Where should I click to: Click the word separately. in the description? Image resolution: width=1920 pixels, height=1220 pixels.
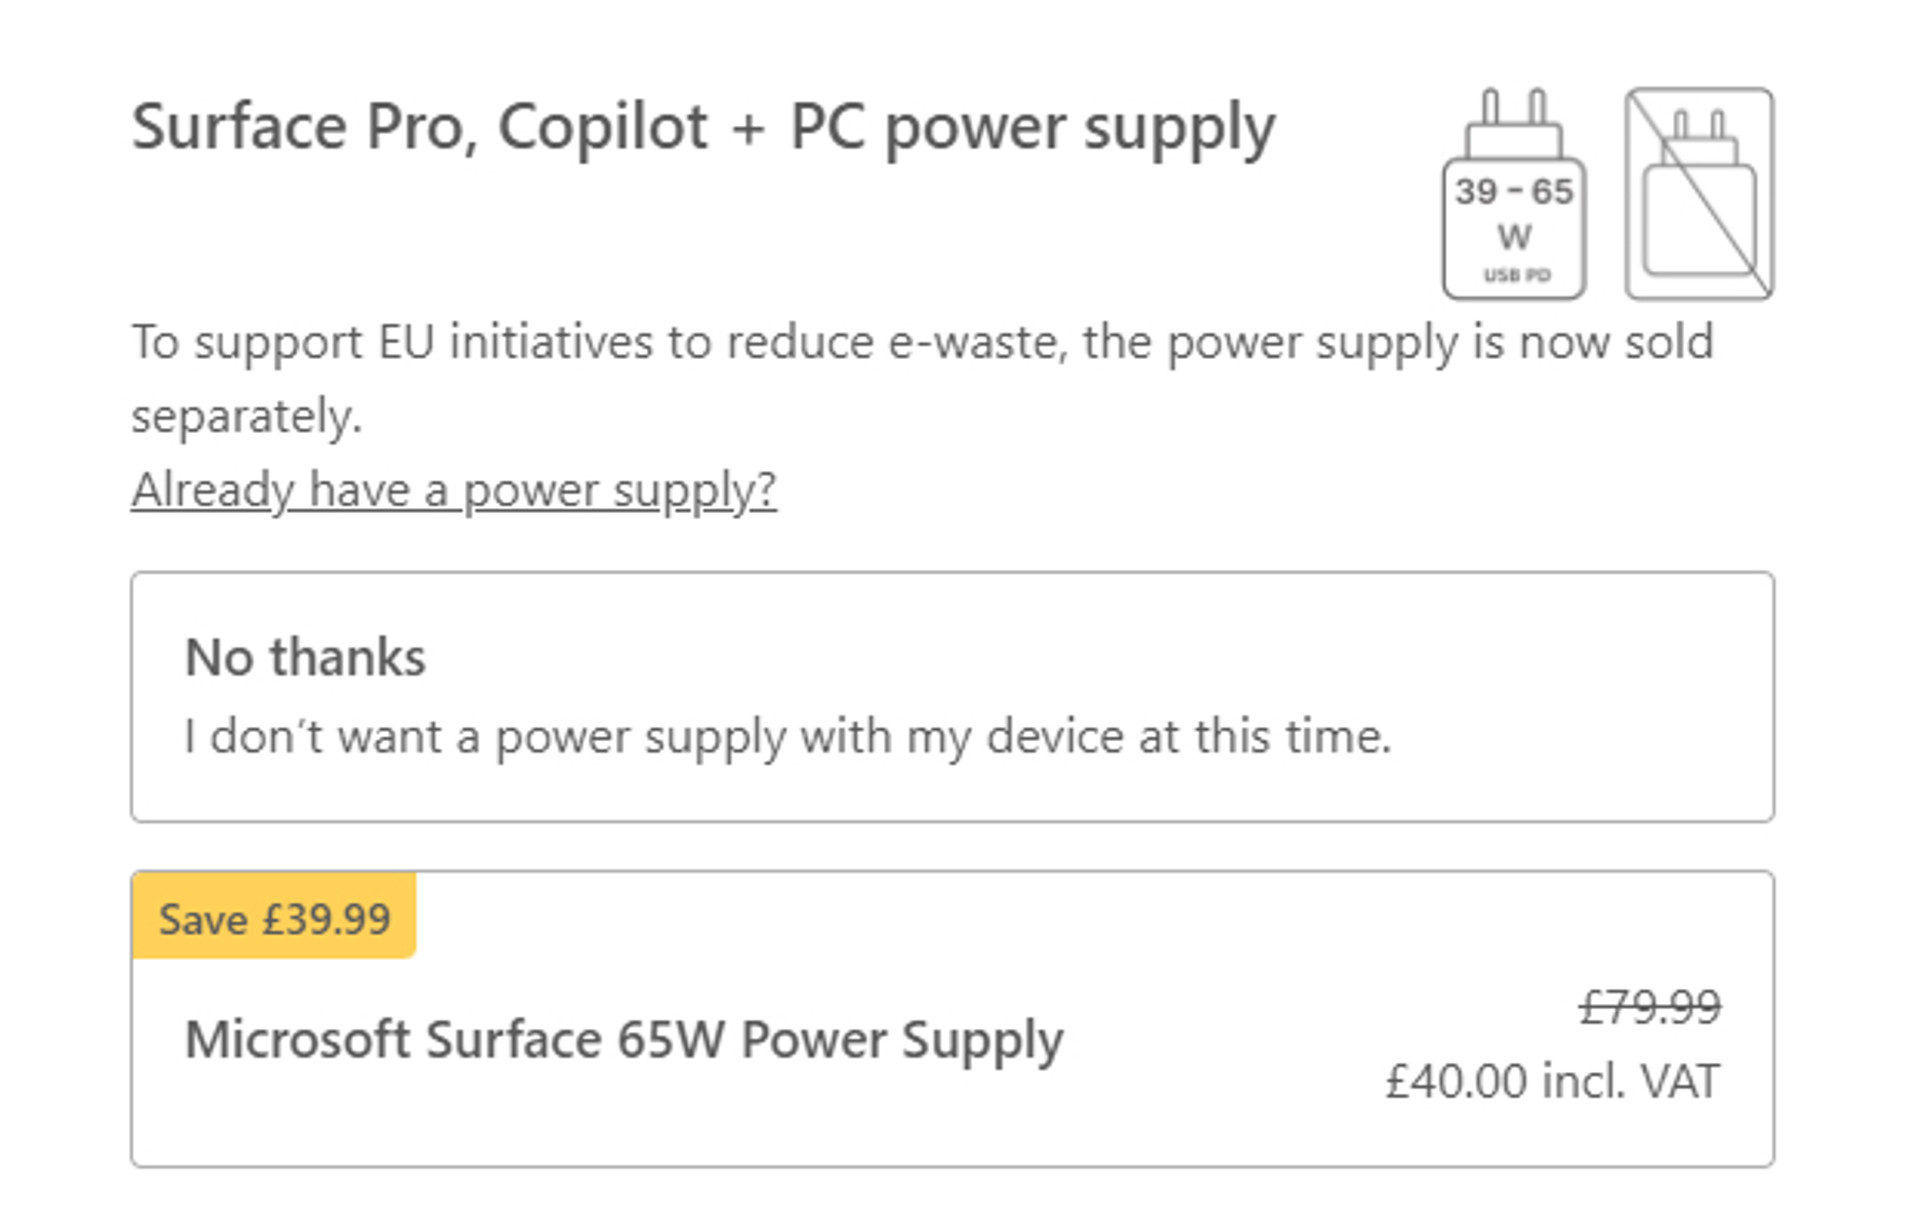247,416
